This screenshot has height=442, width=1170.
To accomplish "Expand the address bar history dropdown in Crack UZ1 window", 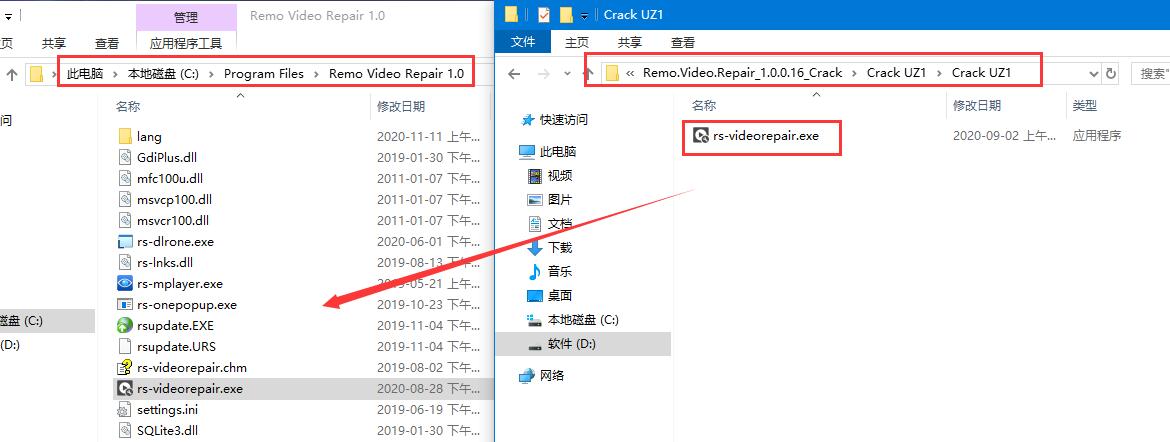I will point(1094,73).
